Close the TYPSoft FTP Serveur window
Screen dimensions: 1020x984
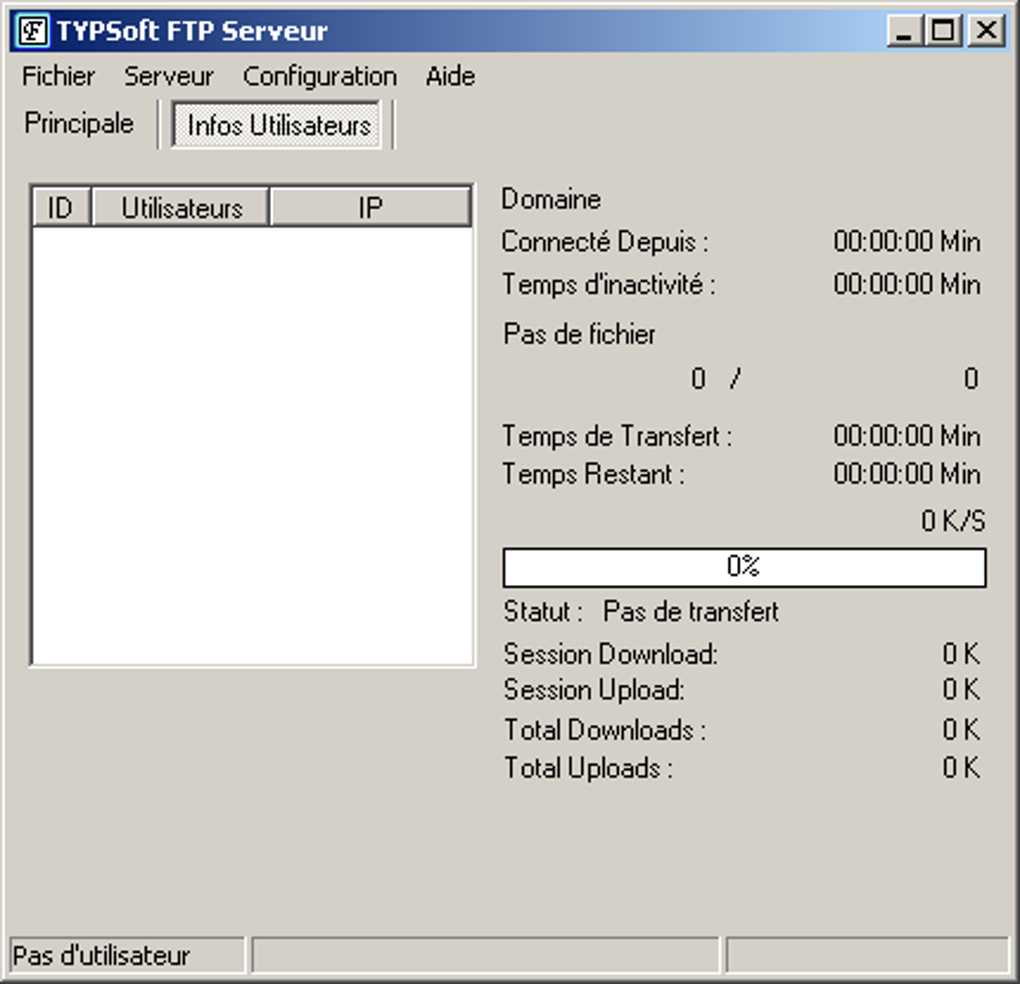(986, 31)
